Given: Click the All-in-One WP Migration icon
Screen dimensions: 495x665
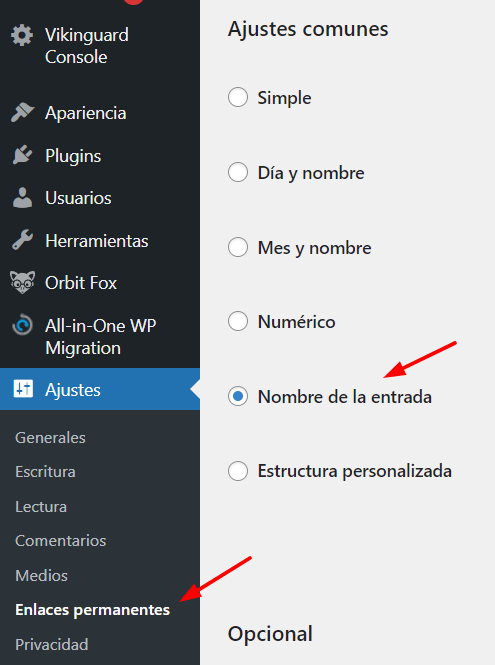Looking at the screenshot, I should tap(22, 325).
